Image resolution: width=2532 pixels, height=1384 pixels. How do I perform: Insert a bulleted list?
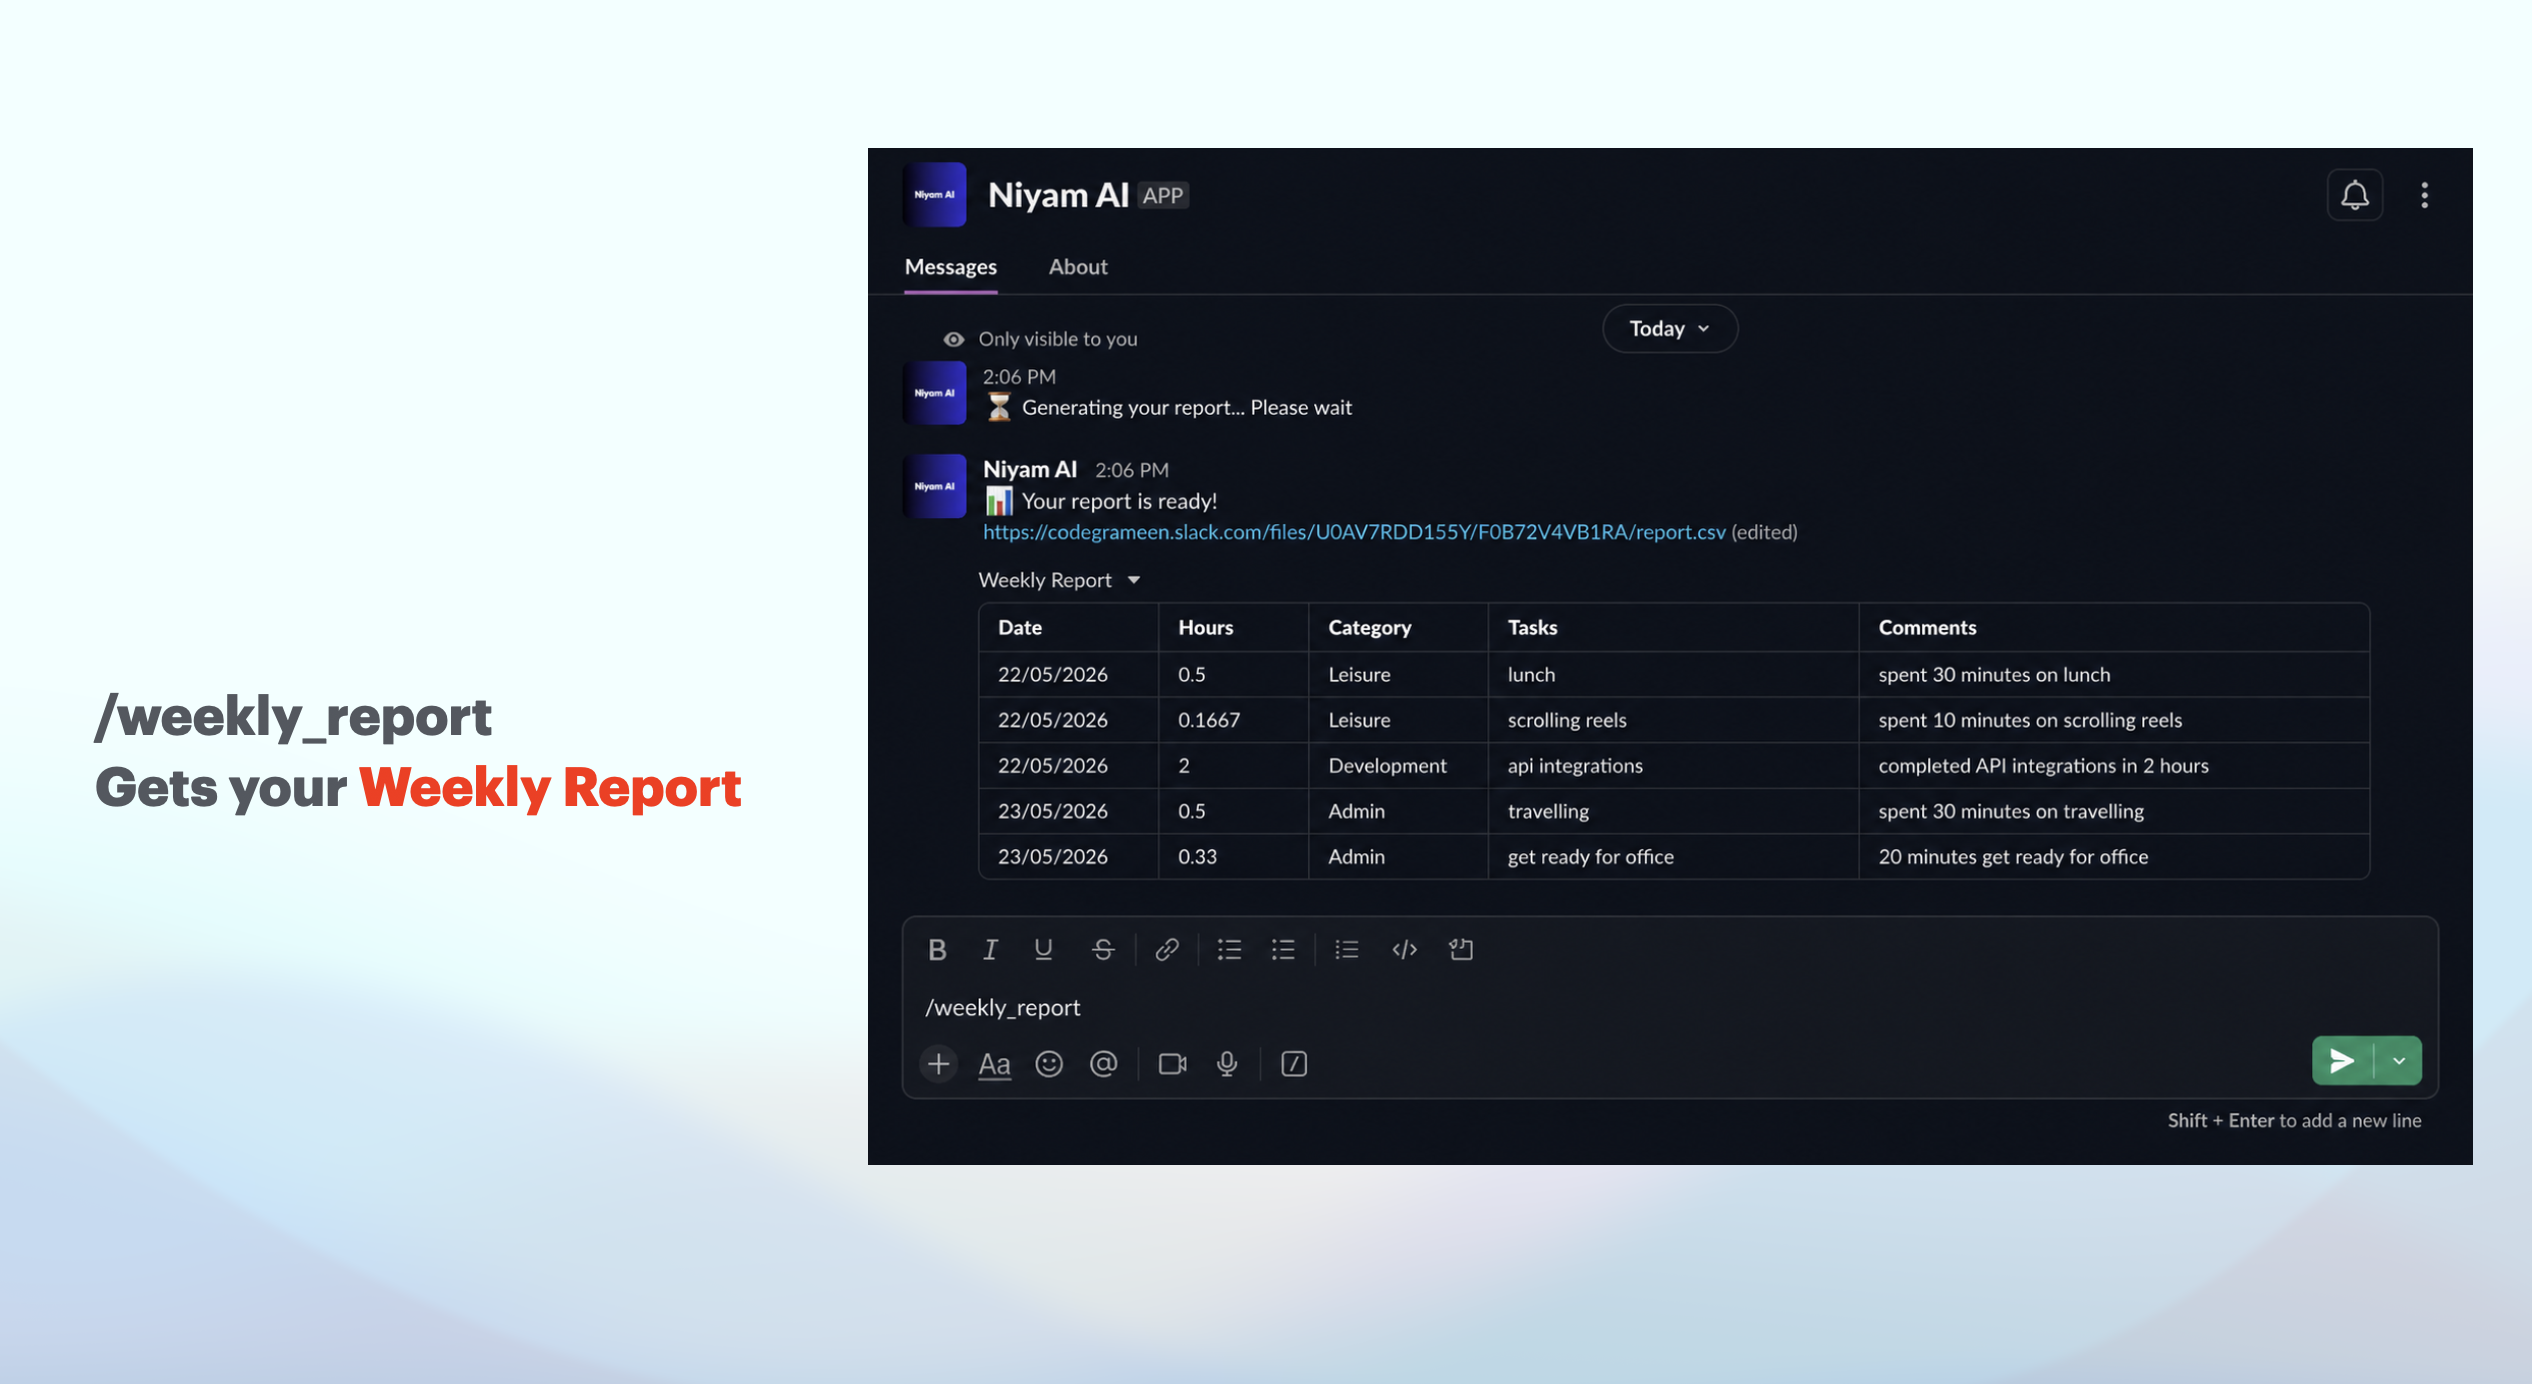pyautogui.click(x=1283, y=950)
